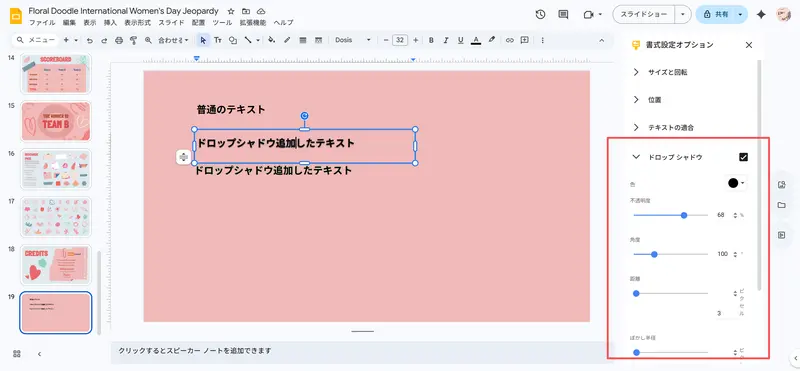This screenshot has height=371, width=800.
Task: Open the Dosis font dropdown
Action: click(353, 40)
